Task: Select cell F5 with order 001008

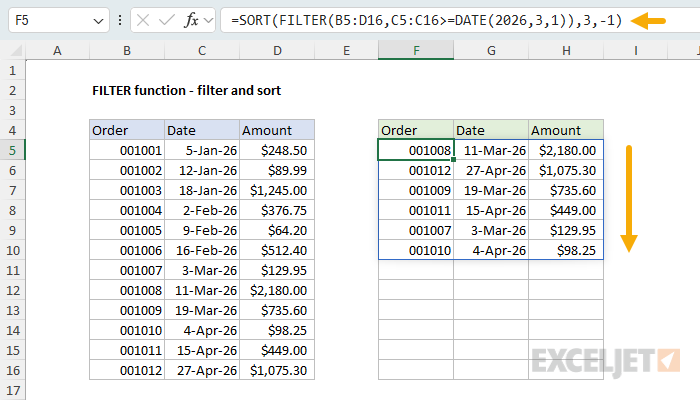Action: click(416, 150)
